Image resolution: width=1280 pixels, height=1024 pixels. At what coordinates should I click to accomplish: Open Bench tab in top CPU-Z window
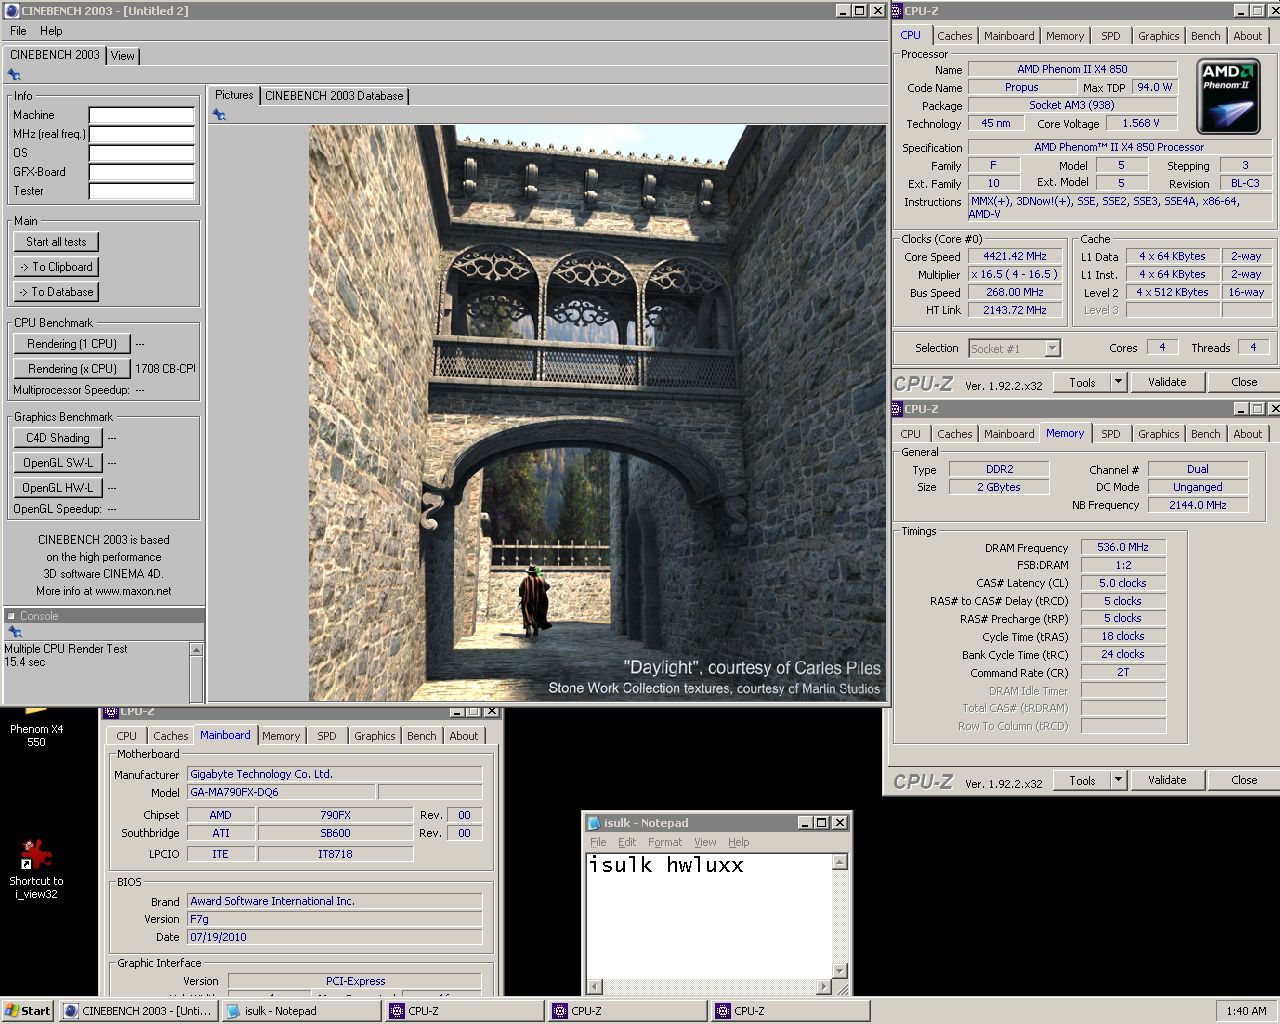click(x=1205, y=36)
